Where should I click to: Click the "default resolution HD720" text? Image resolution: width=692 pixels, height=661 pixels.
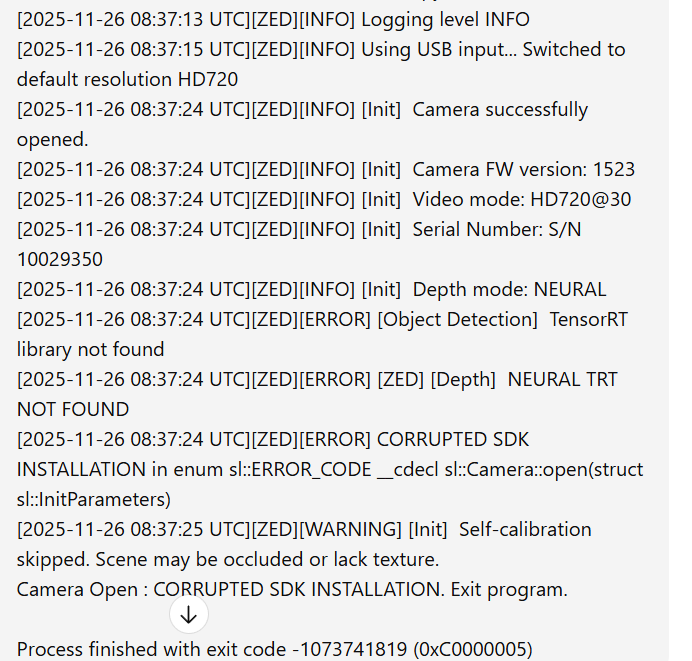point(127,79)
